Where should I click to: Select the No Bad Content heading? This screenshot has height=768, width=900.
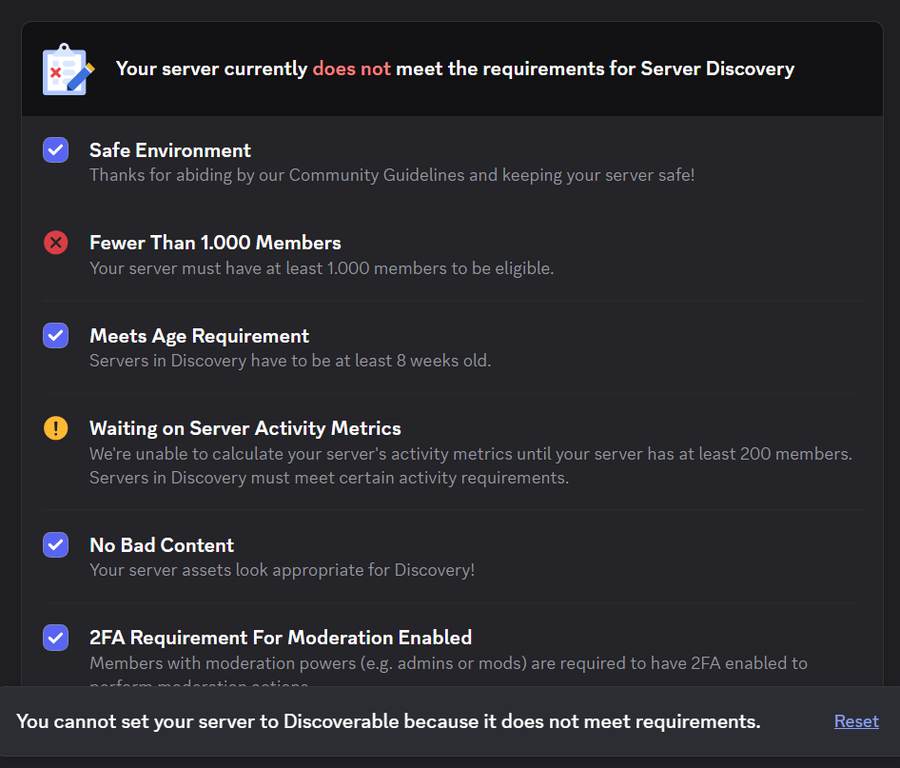[161, 545]
